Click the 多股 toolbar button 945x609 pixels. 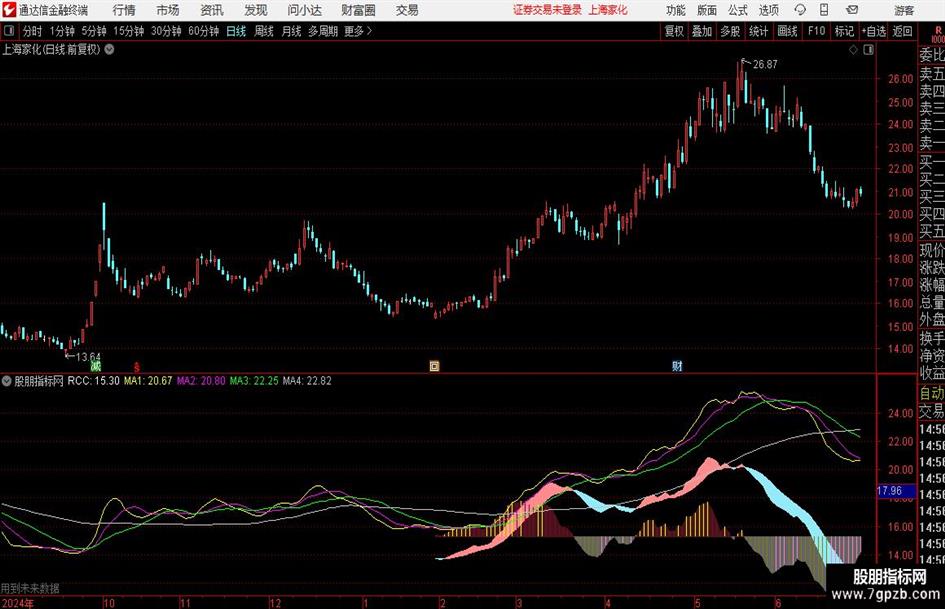coord(730,31)
